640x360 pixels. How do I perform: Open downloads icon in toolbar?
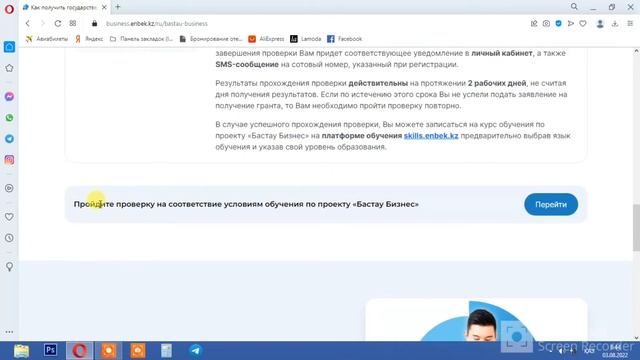(x=615, y=24)
